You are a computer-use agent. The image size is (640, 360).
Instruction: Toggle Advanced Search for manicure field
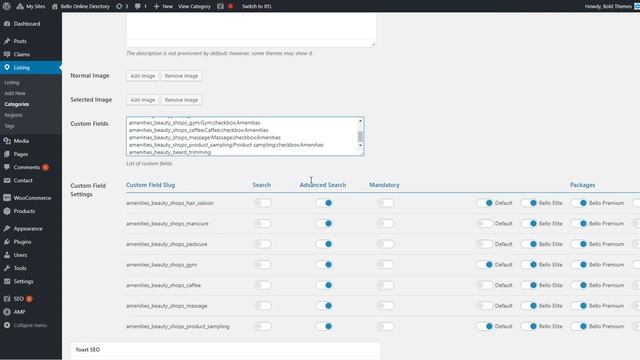point(324,224)
